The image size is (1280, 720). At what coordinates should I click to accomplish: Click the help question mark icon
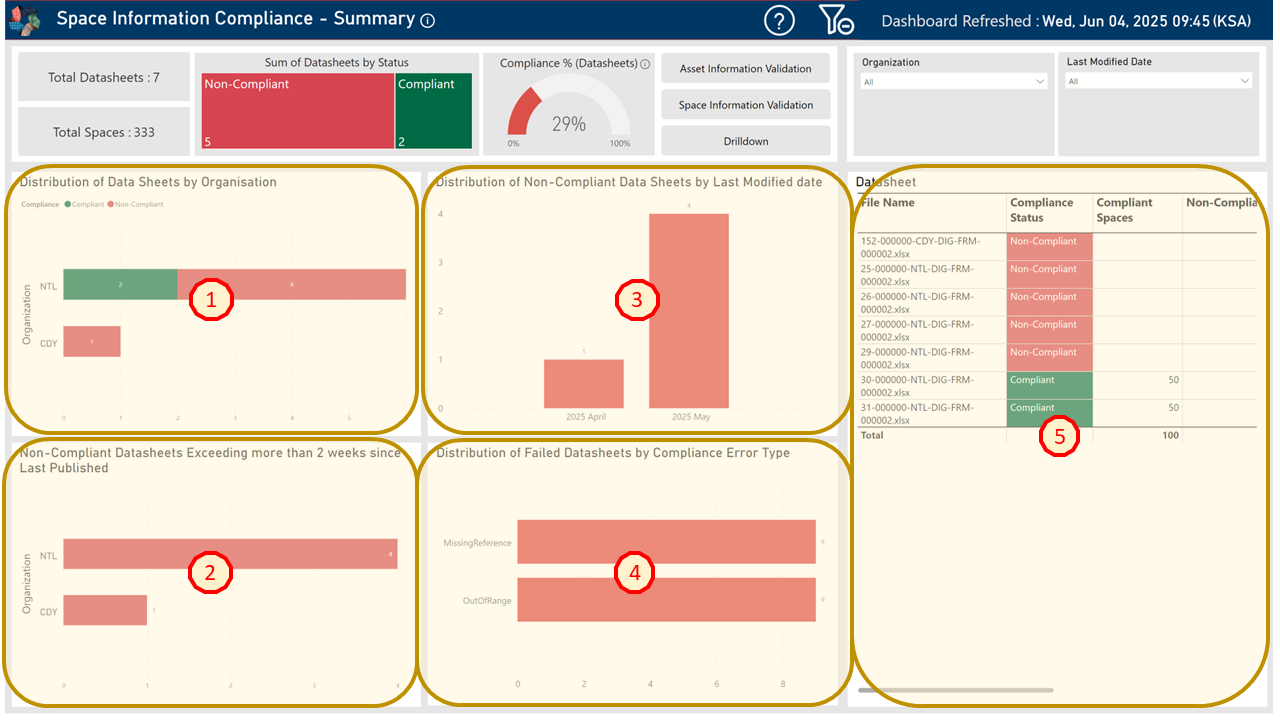[x=779, y=20]
